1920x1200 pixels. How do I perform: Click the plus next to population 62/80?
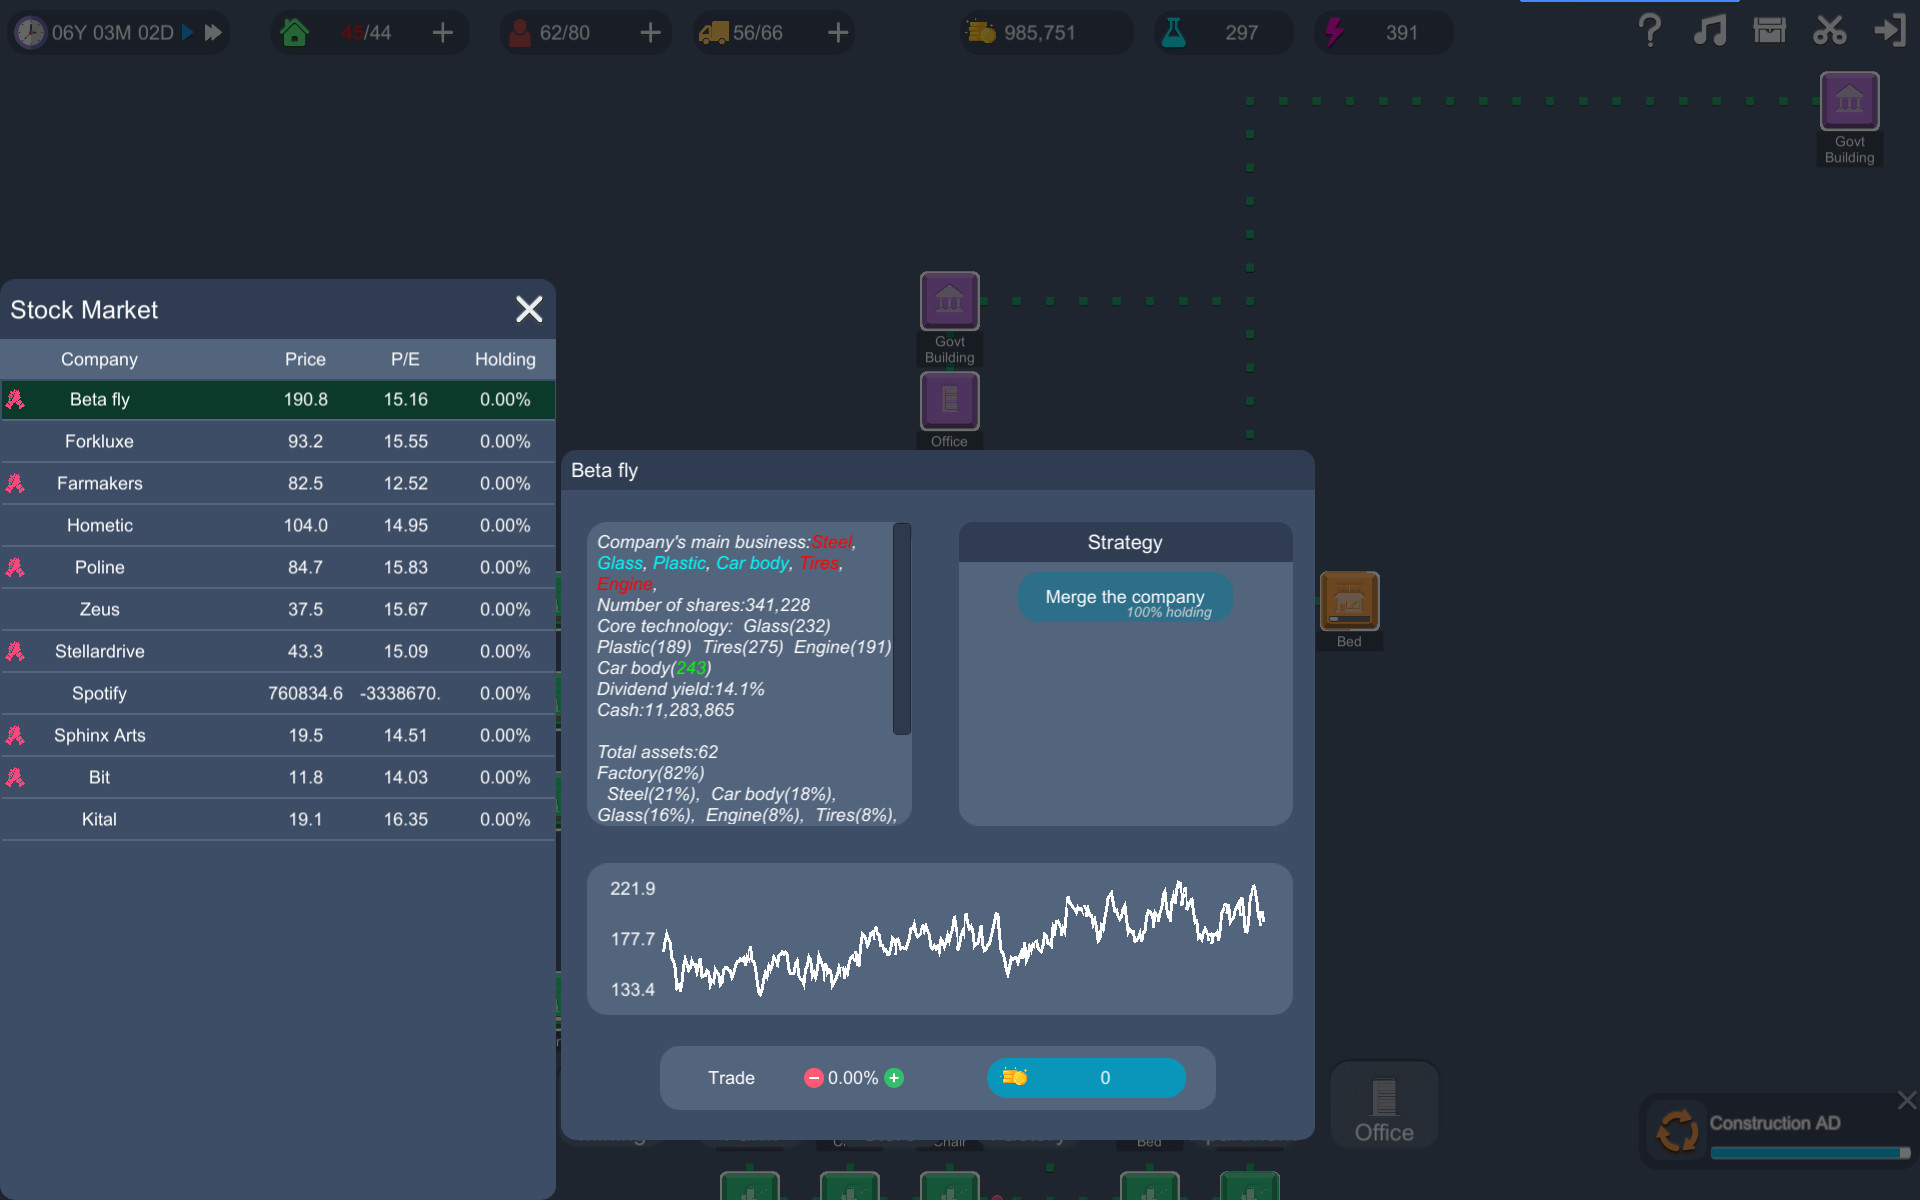coord(651,32)
